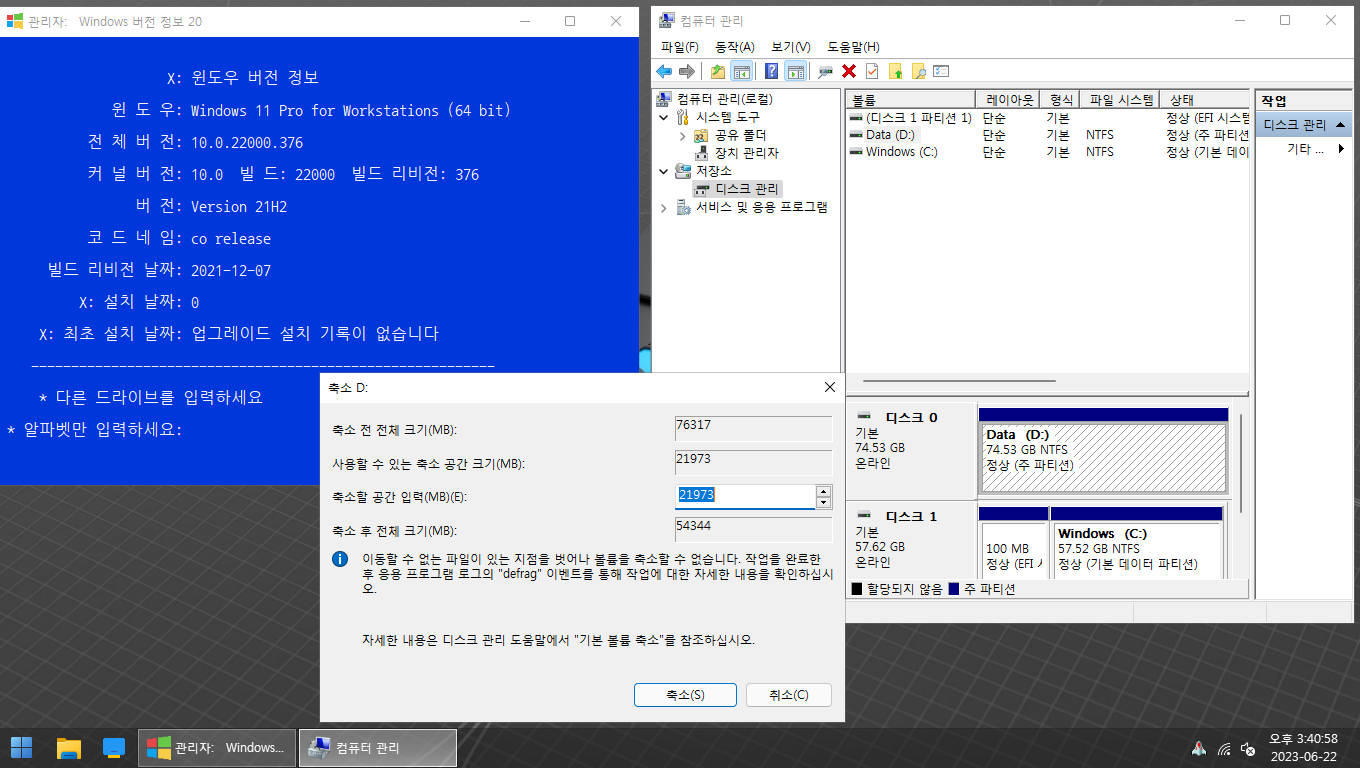This screenshot has height=768, width=1360.
Task: Sort by the 파일 시스템 column header
Action: click(1119, 100)
